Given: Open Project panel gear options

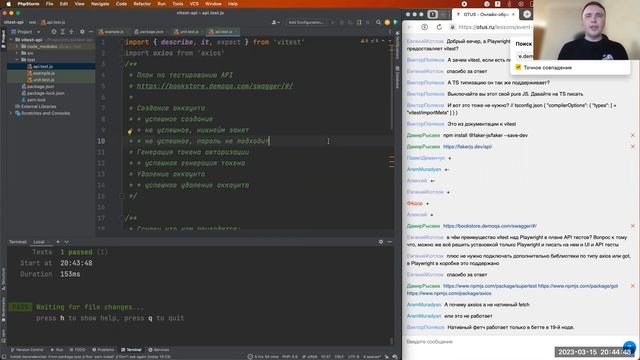Looking at the screenshot, I should pos(82,31).
